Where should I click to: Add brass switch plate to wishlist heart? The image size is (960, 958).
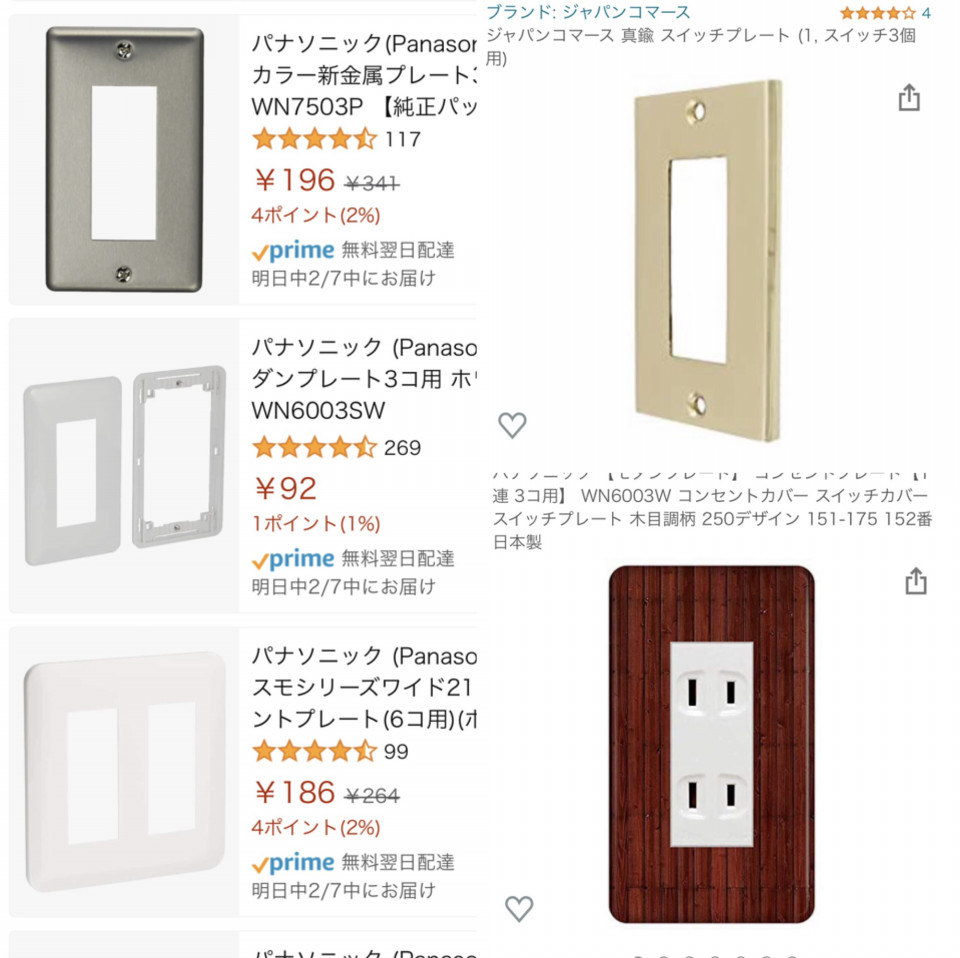click(512, 424)
